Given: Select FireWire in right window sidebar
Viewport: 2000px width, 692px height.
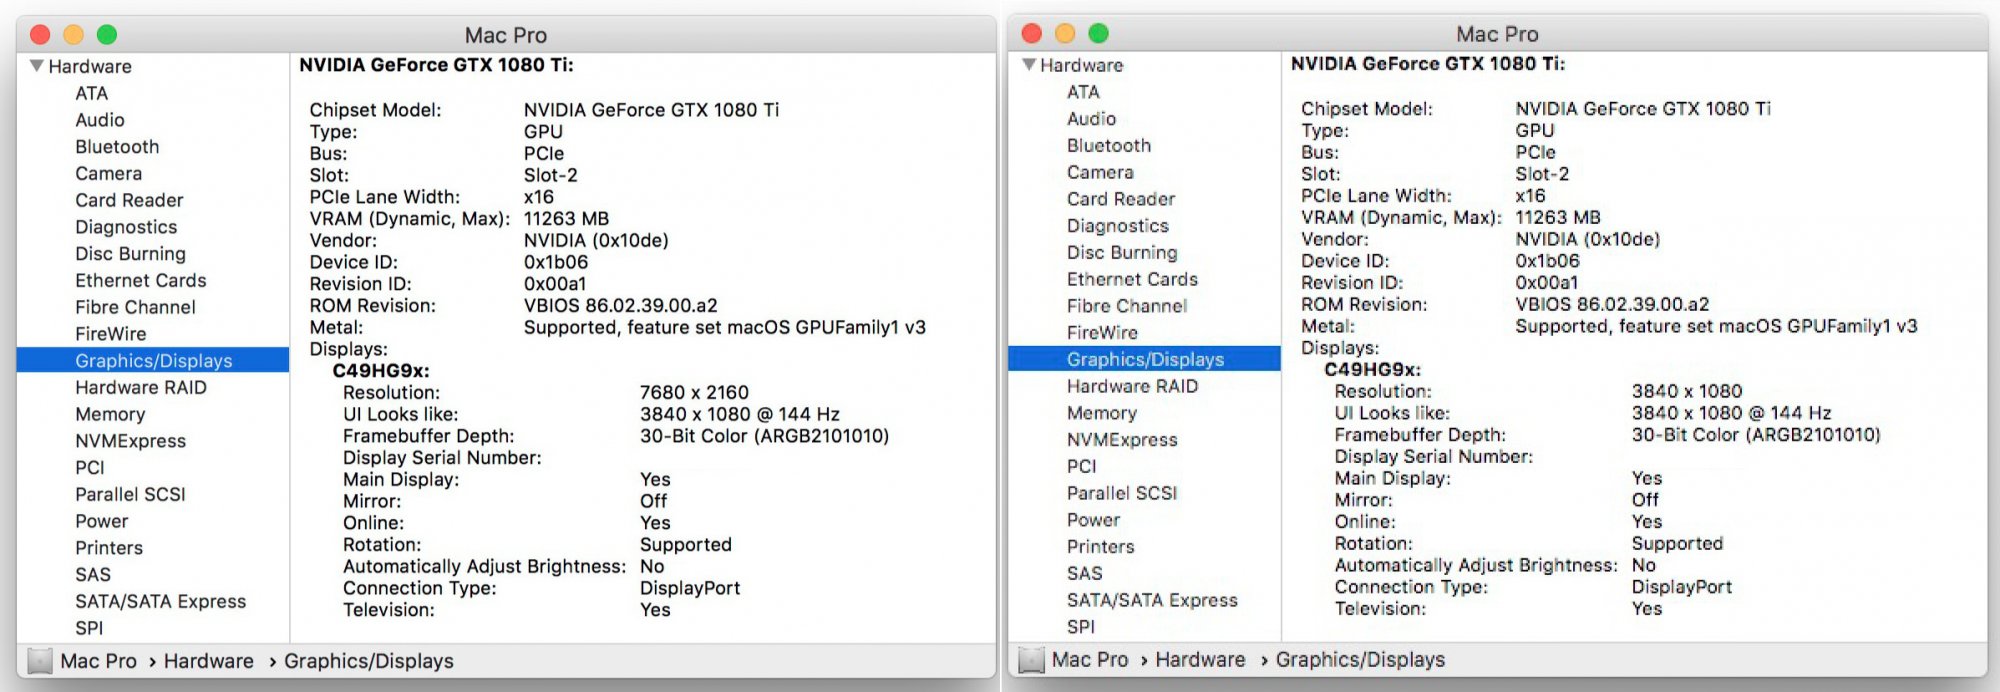Looking at the screenshot, I should pyautogui.click(x=1102, y=333).
